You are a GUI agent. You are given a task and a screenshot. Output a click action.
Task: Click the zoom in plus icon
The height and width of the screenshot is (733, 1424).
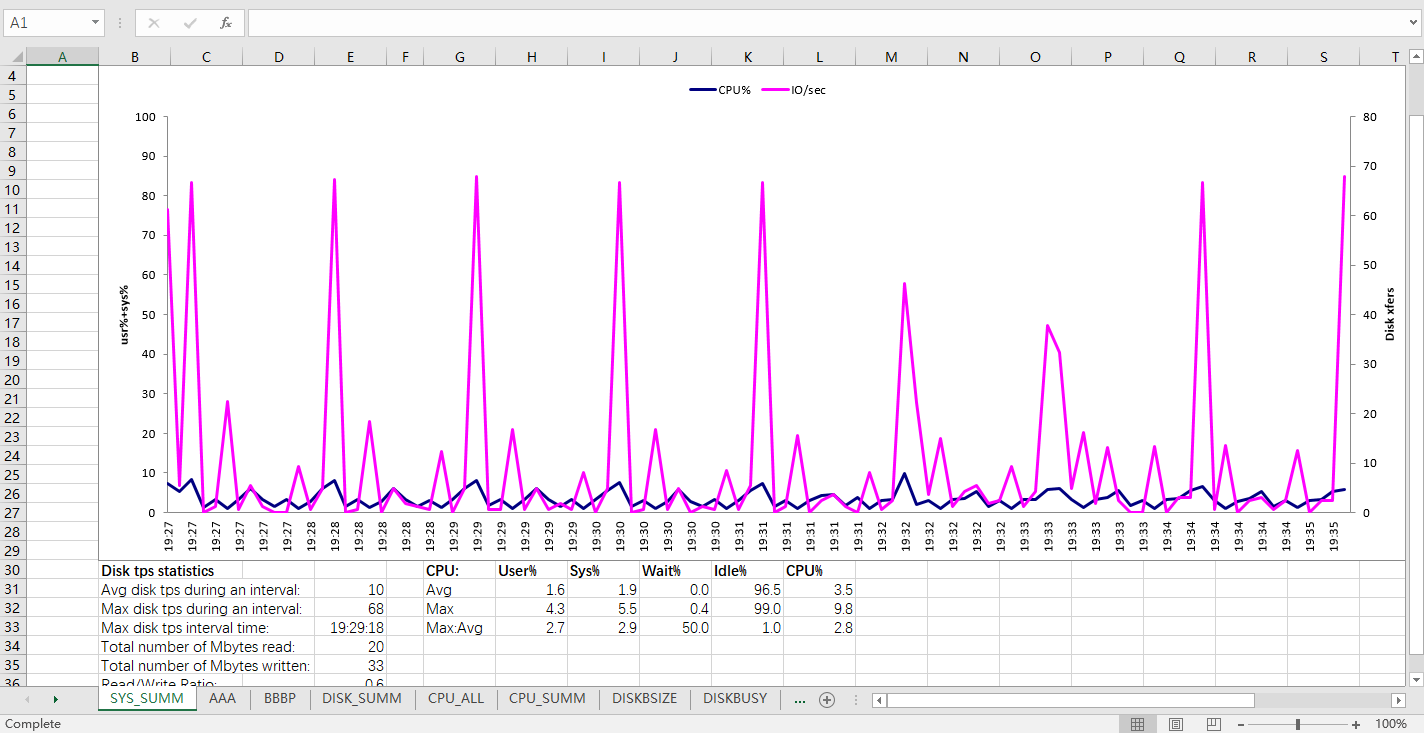(x=1356, y=724)
